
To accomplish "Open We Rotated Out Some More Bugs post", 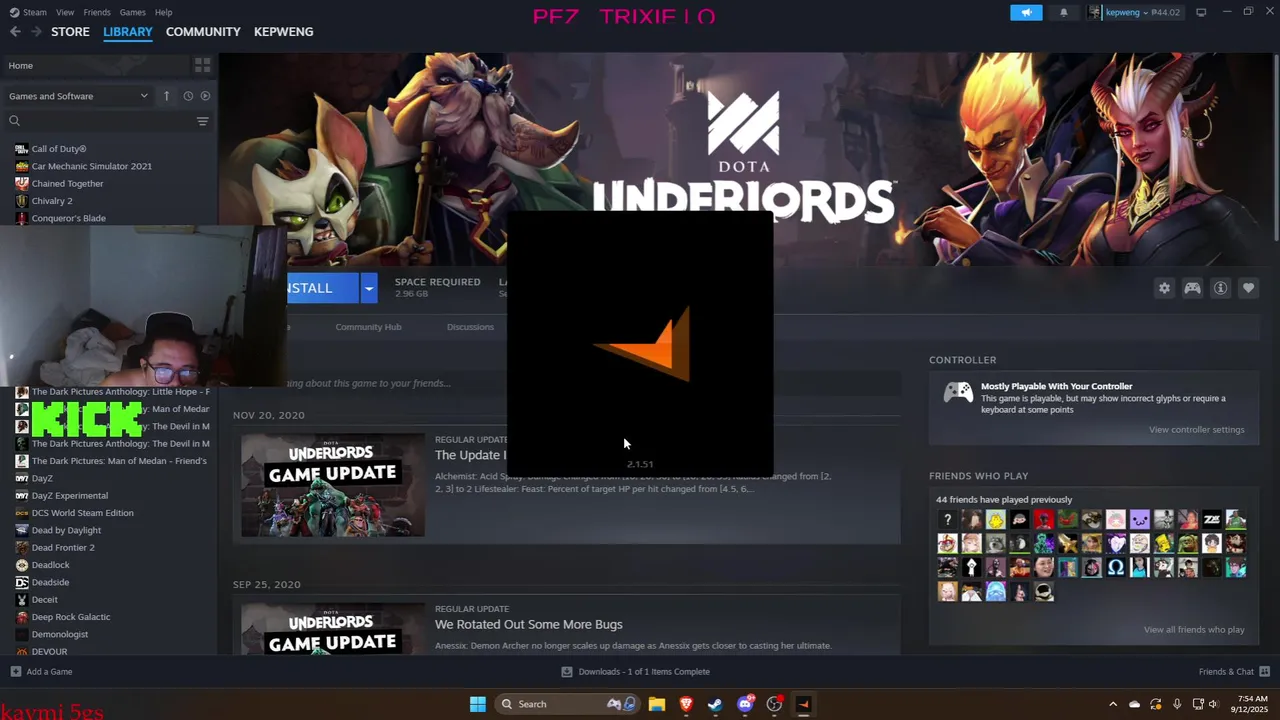I will point(528,624).
